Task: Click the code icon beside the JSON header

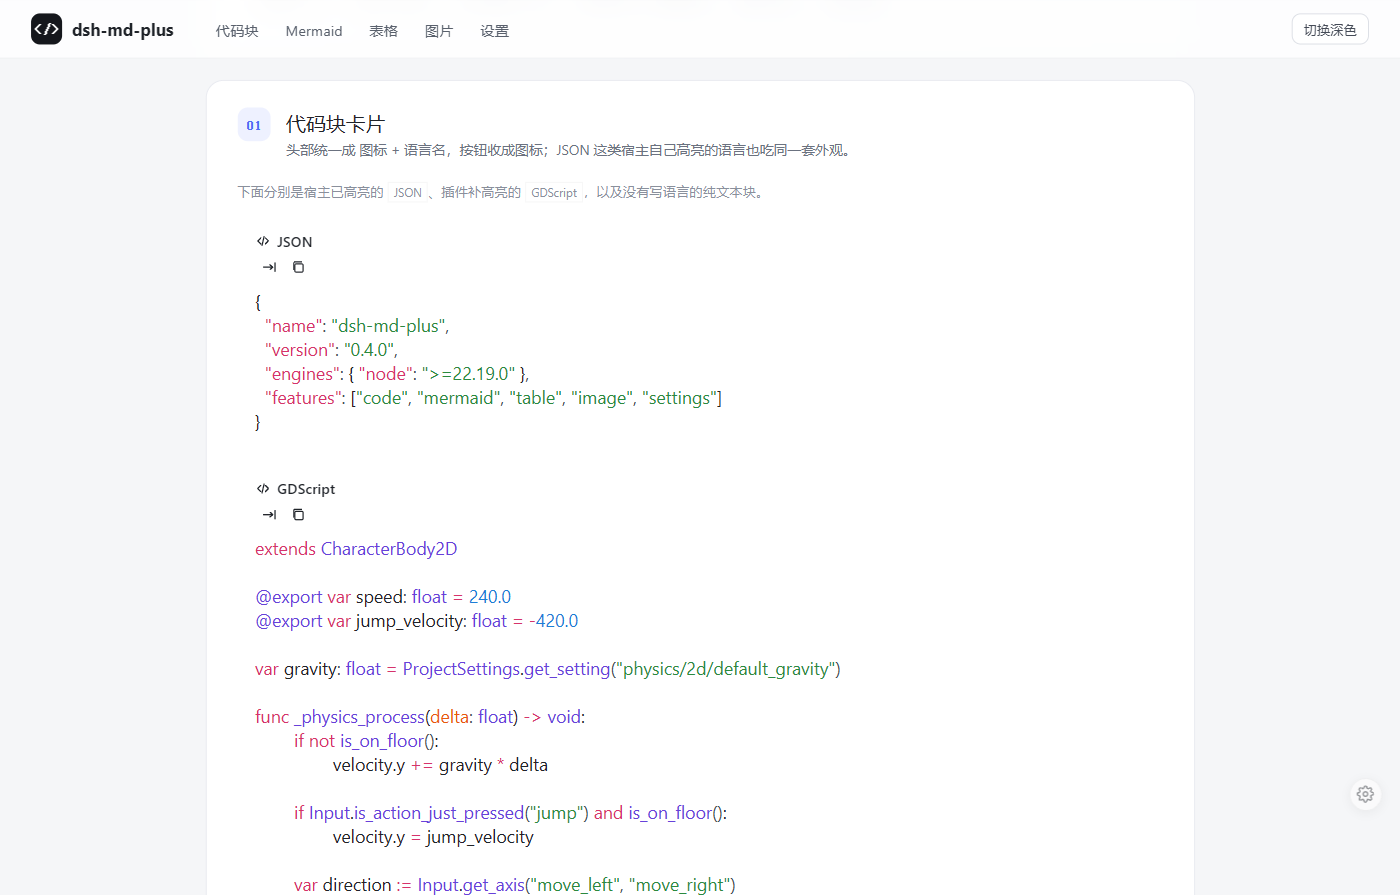Action: coord(263,241)
